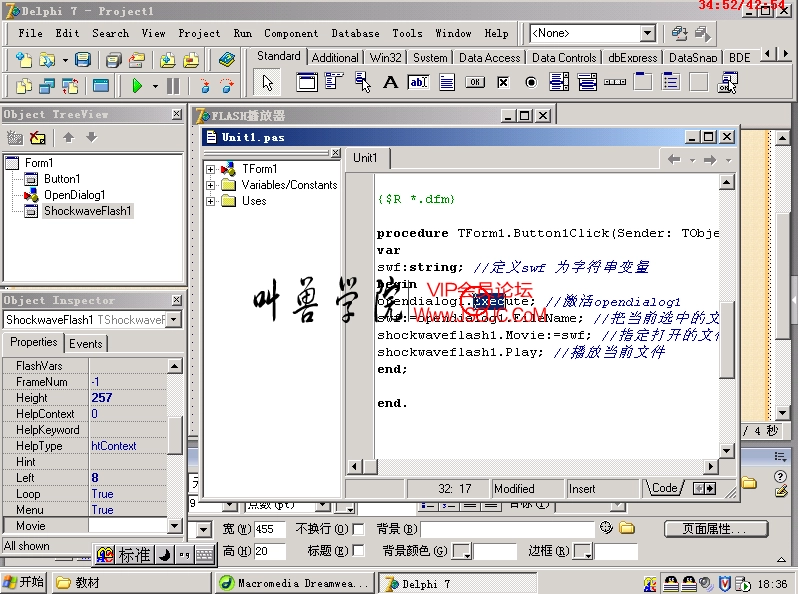This screenshot has height=594, width=798.
Task: Click the View Form toolbar icon
Action: pyautogui.click(x=47, y=86)
